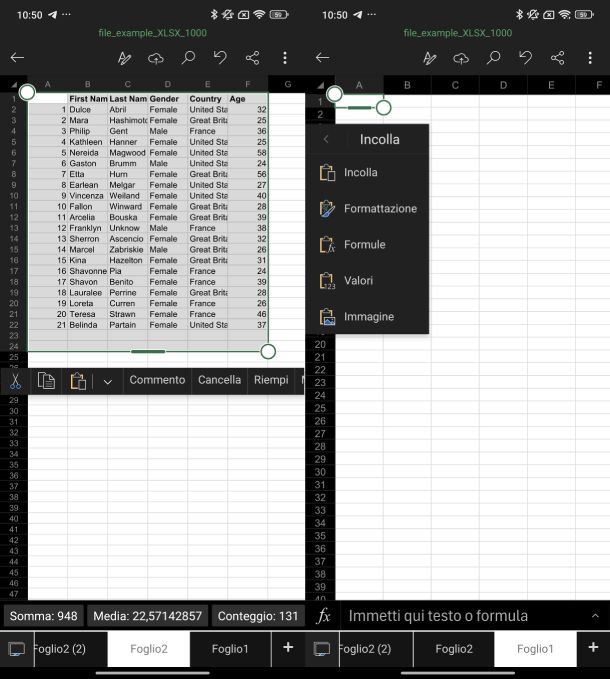Open the pen edit tool, left screen
This screenshot has height=679, width=610.
point(125,58)
